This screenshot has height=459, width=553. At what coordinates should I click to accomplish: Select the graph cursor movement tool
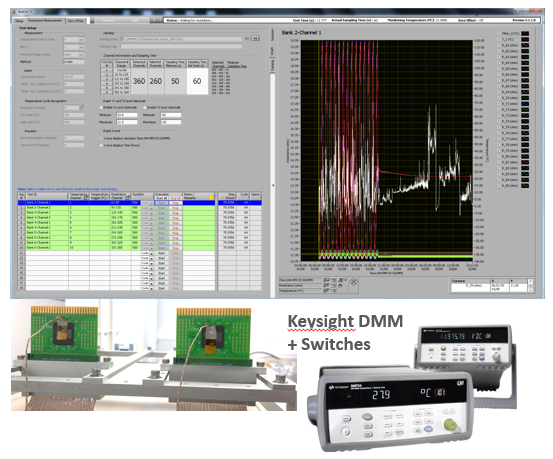tap(346, 280)
